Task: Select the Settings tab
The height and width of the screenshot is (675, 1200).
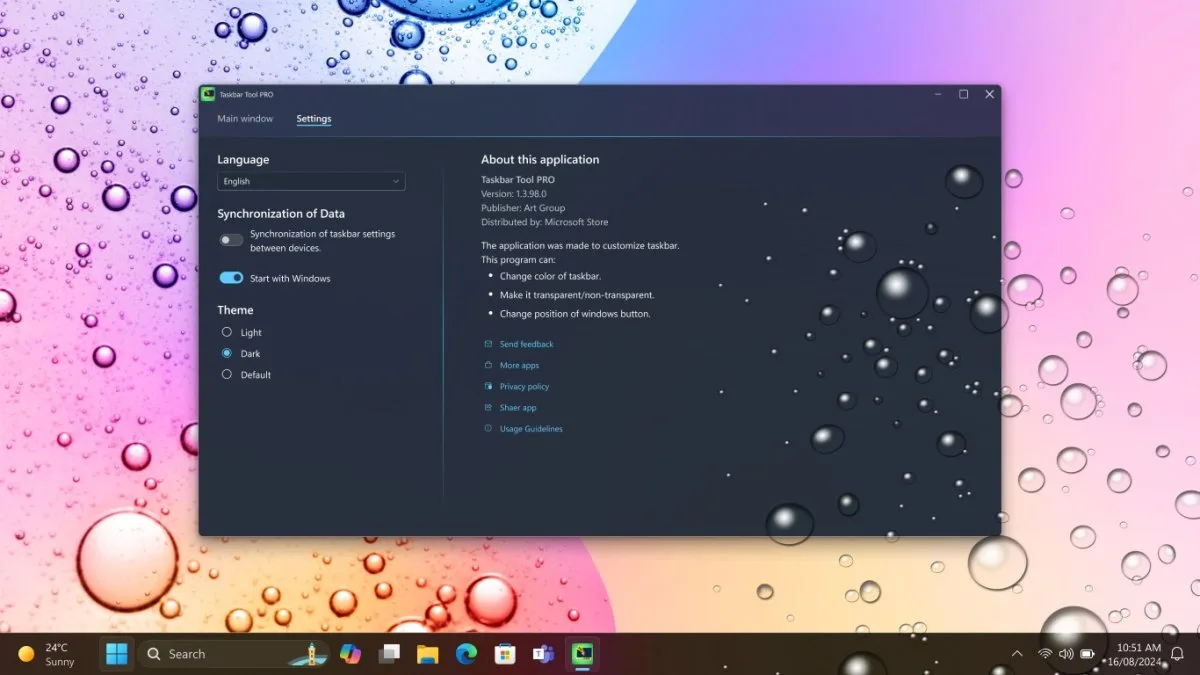Action: click(x=314, y=119)
